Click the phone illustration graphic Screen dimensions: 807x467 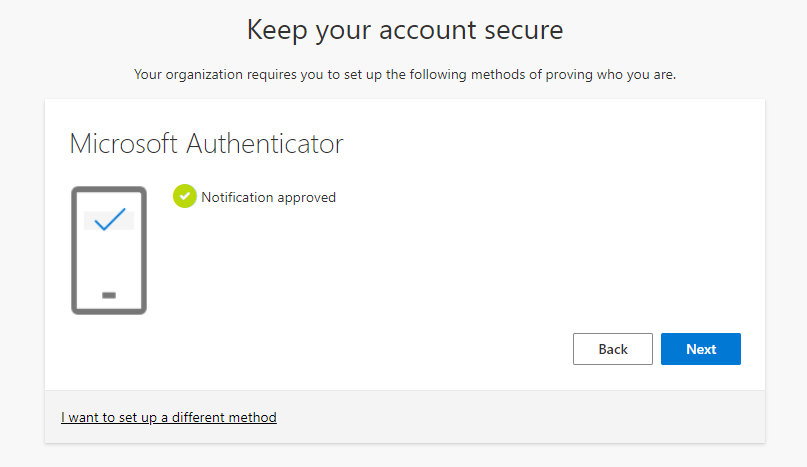[109, 250]
